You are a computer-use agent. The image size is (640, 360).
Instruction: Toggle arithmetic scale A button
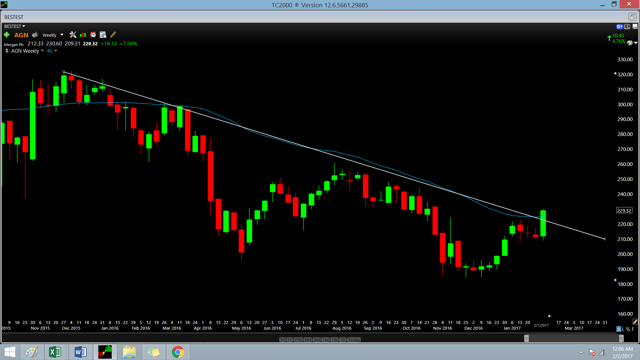coord(618,329)
